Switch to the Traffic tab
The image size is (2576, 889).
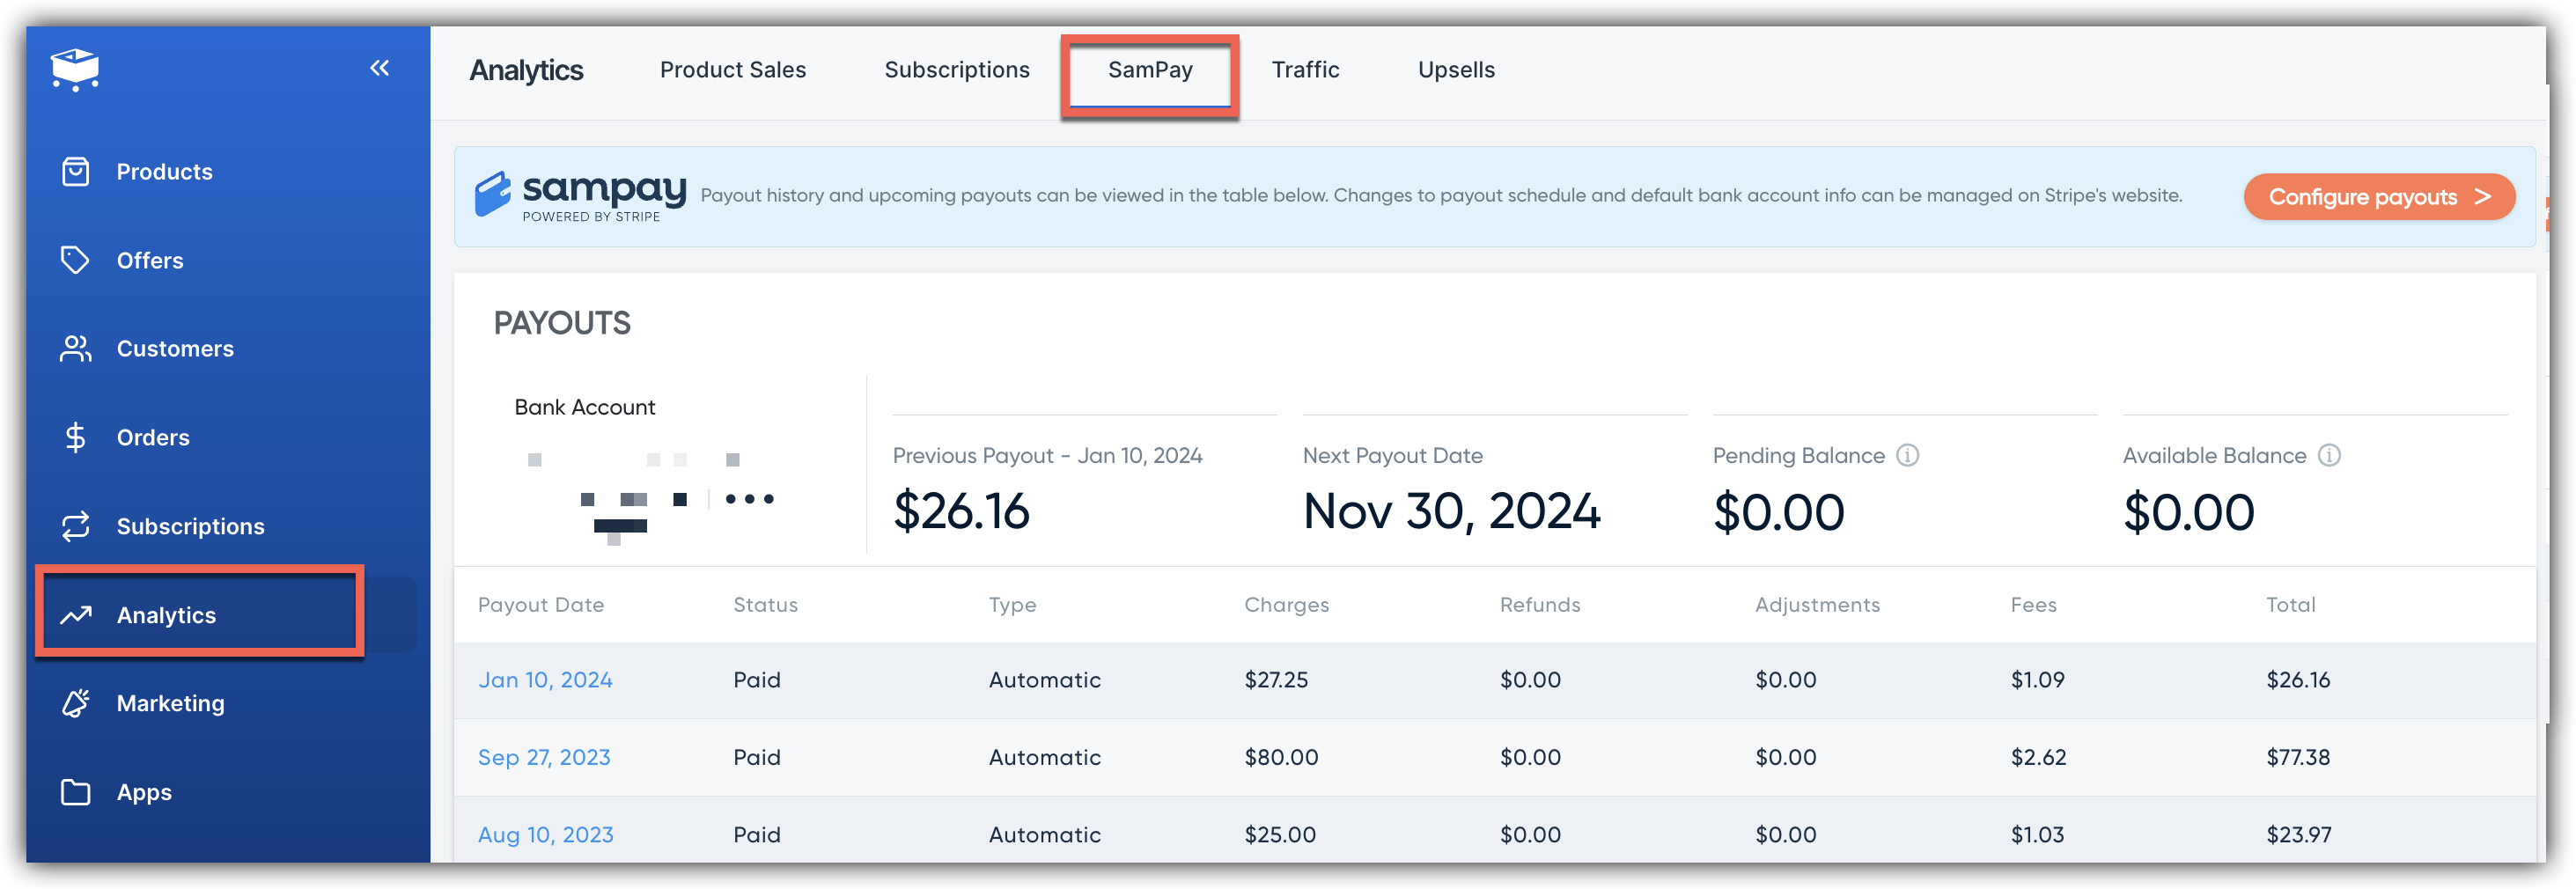[1305, 69]
